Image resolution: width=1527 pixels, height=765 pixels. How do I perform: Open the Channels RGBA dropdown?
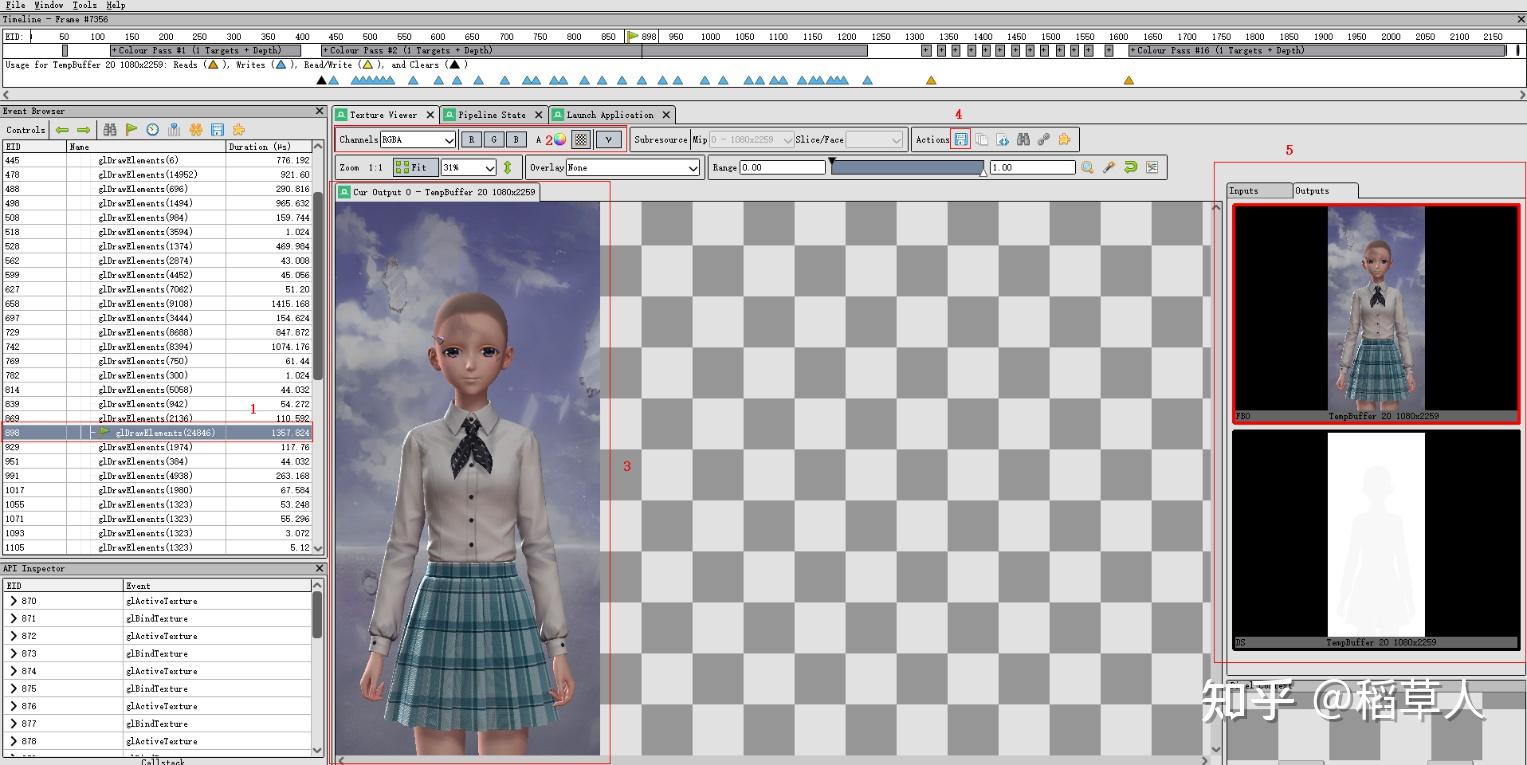point(417,140)
